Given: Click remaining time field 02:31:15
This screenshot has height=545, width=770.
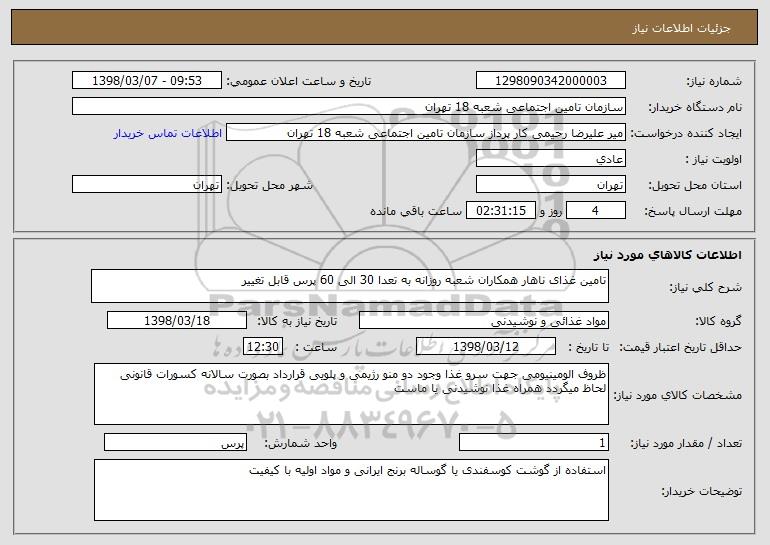Looking at the screenshot, I should 500,211.
